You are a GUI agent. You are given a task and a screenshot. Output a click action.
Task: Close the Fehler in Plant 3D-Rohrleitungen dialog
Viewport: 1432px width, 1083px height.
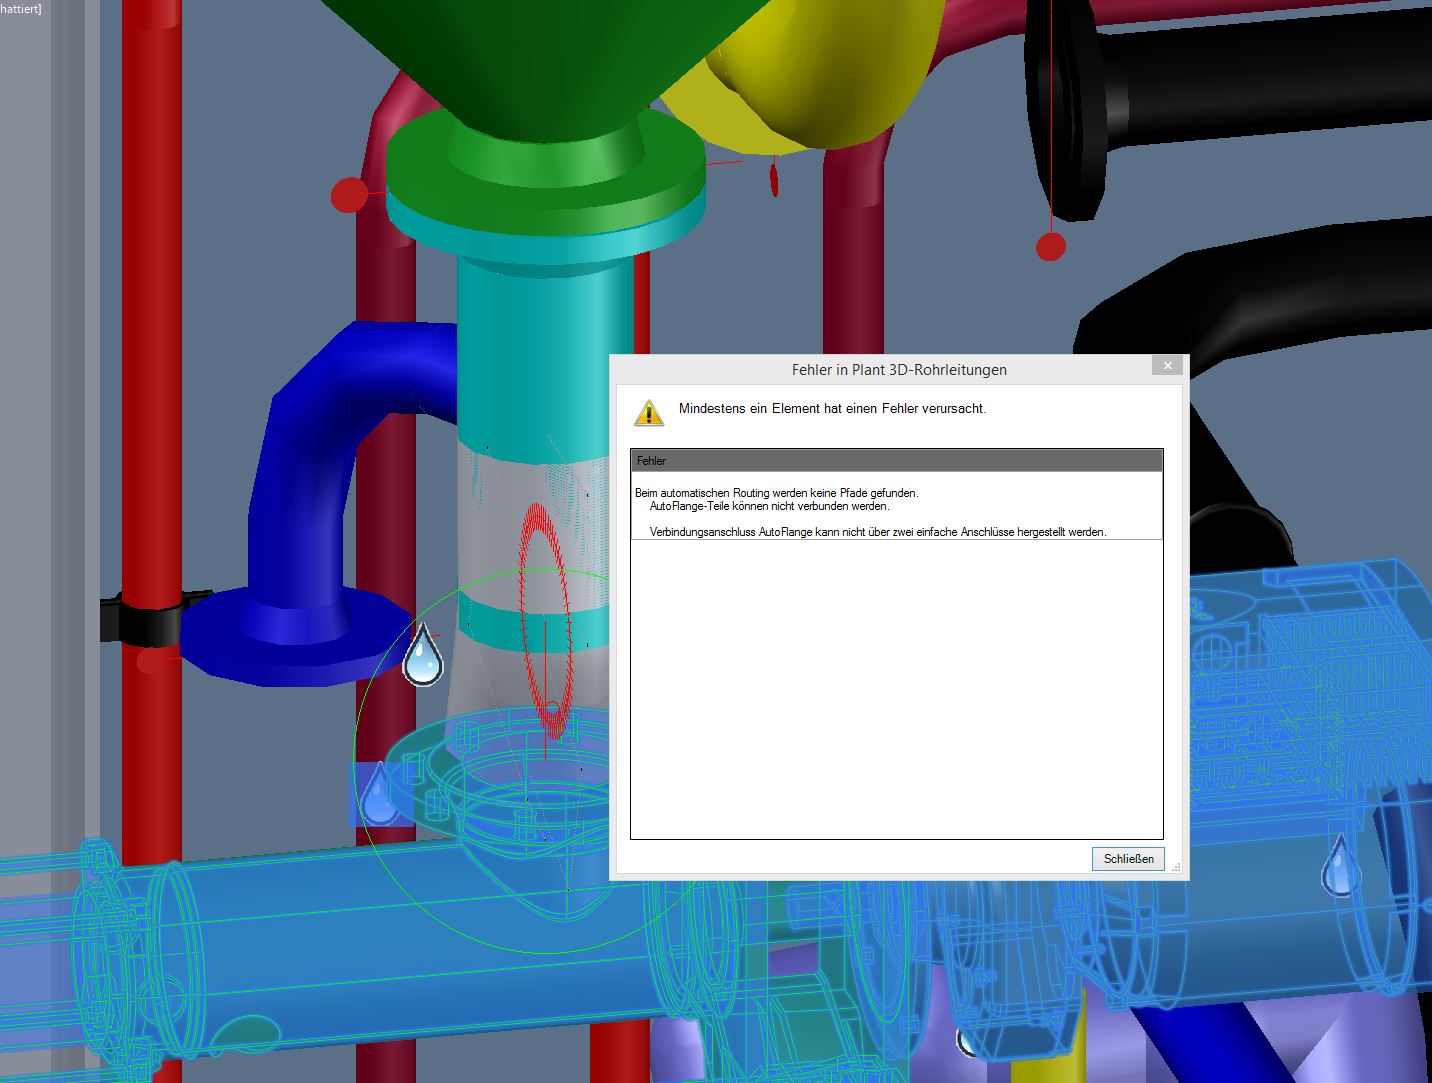point(1167,366)
